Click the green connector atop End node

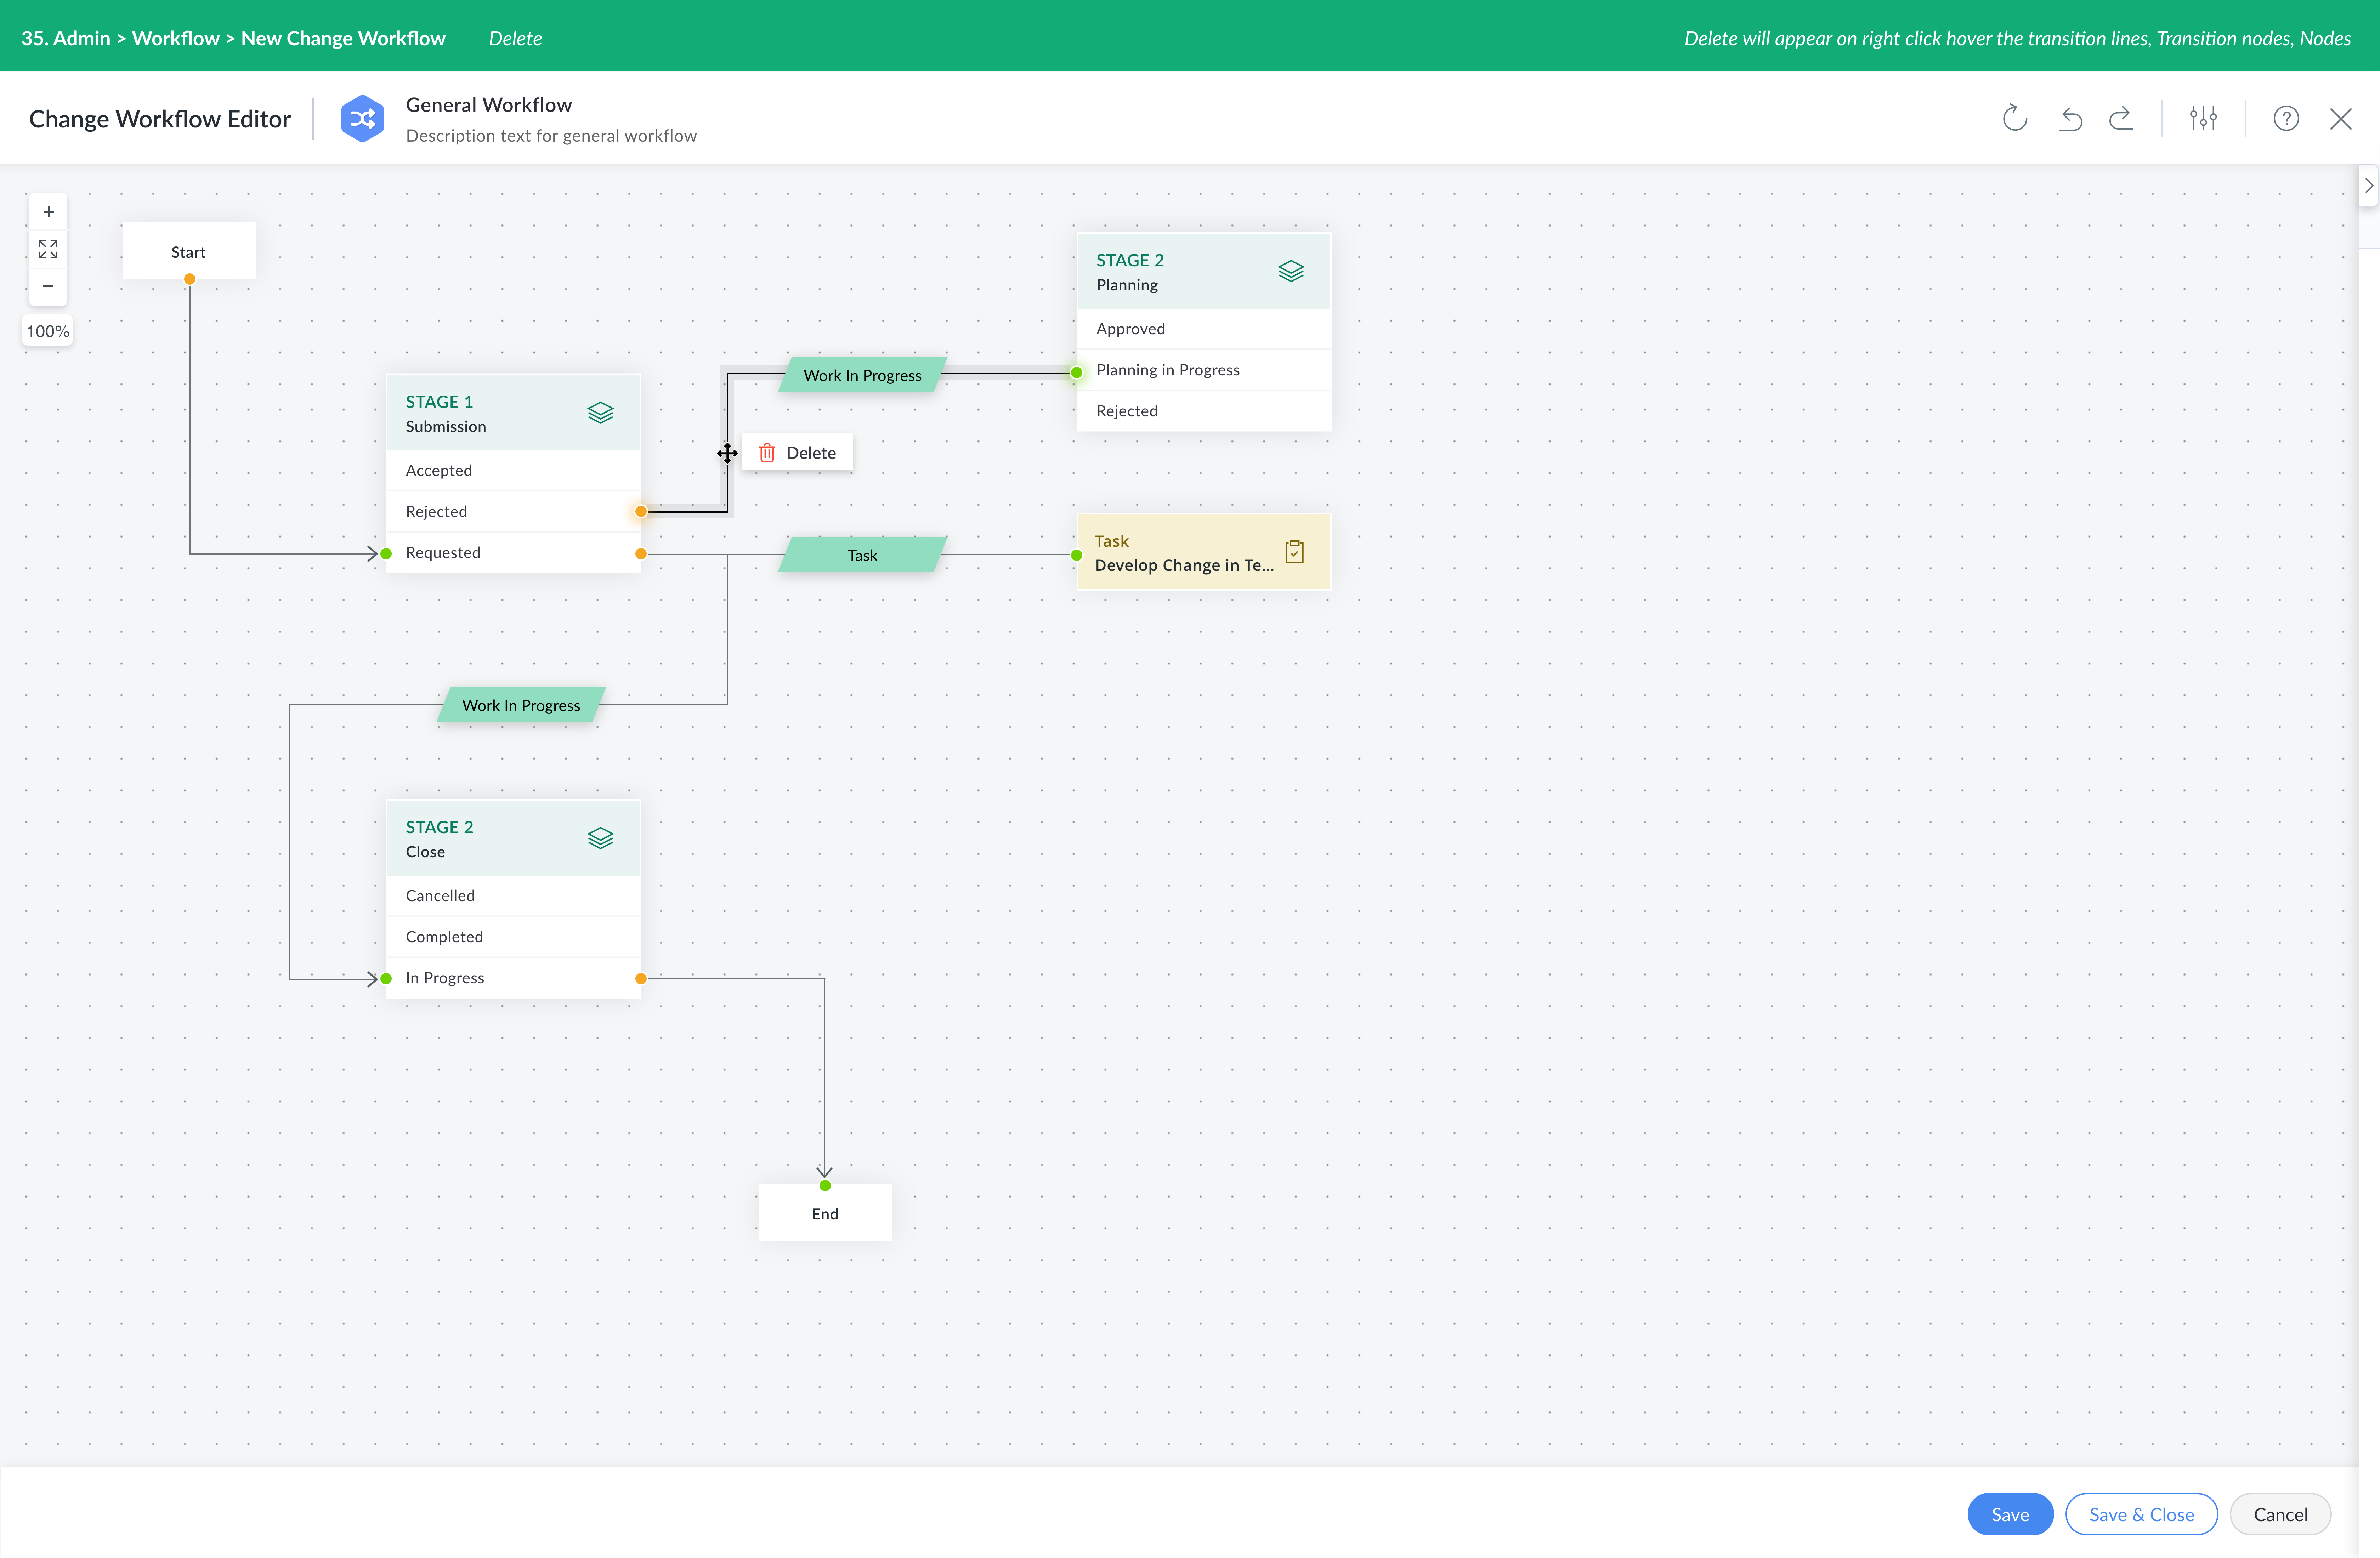coord(825,1186)
